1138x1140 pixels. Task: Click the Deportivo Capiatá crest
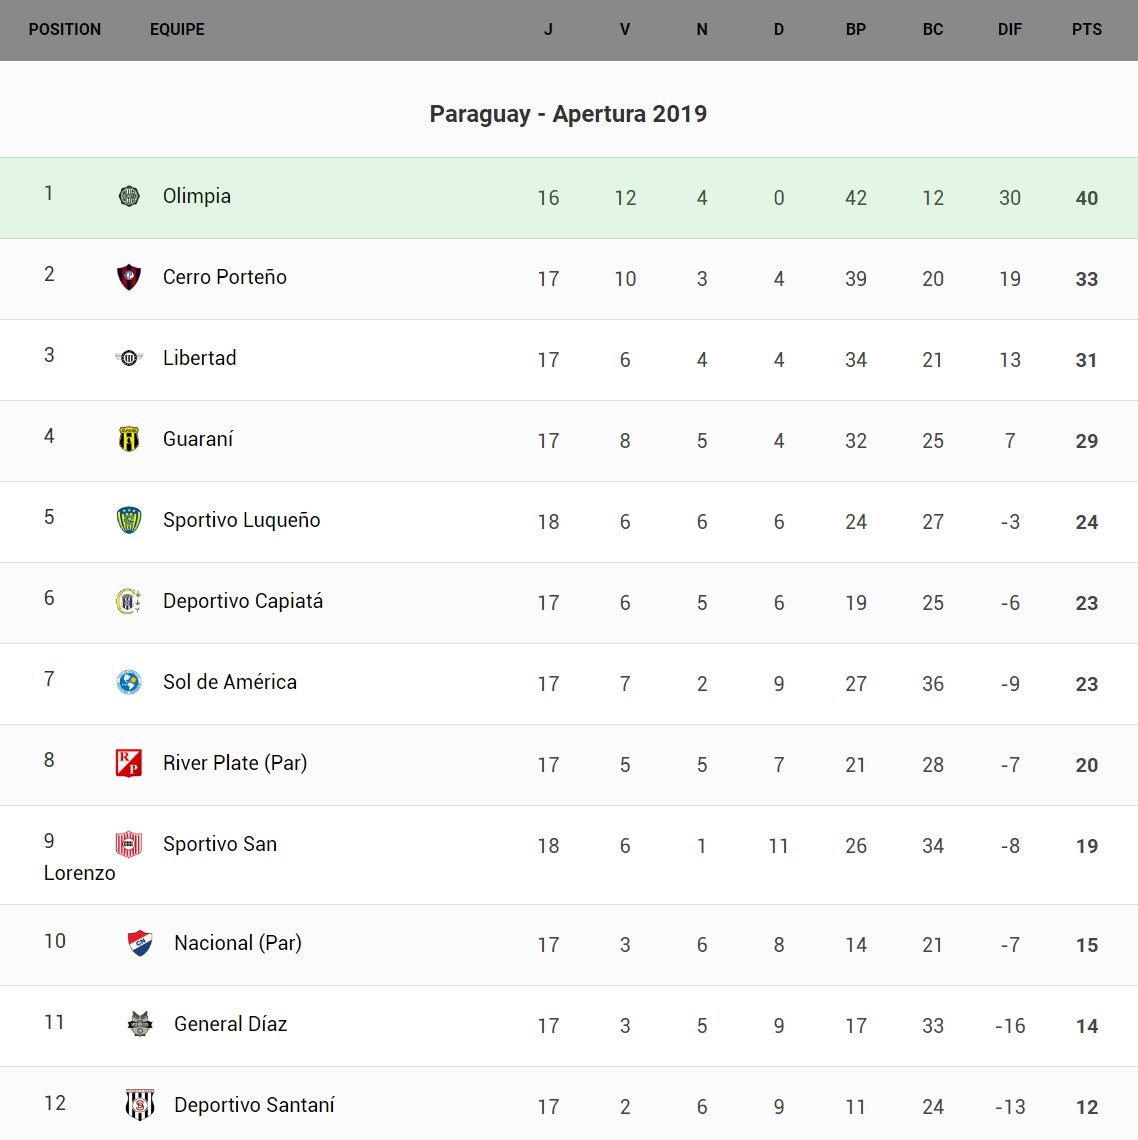point(129,601)
